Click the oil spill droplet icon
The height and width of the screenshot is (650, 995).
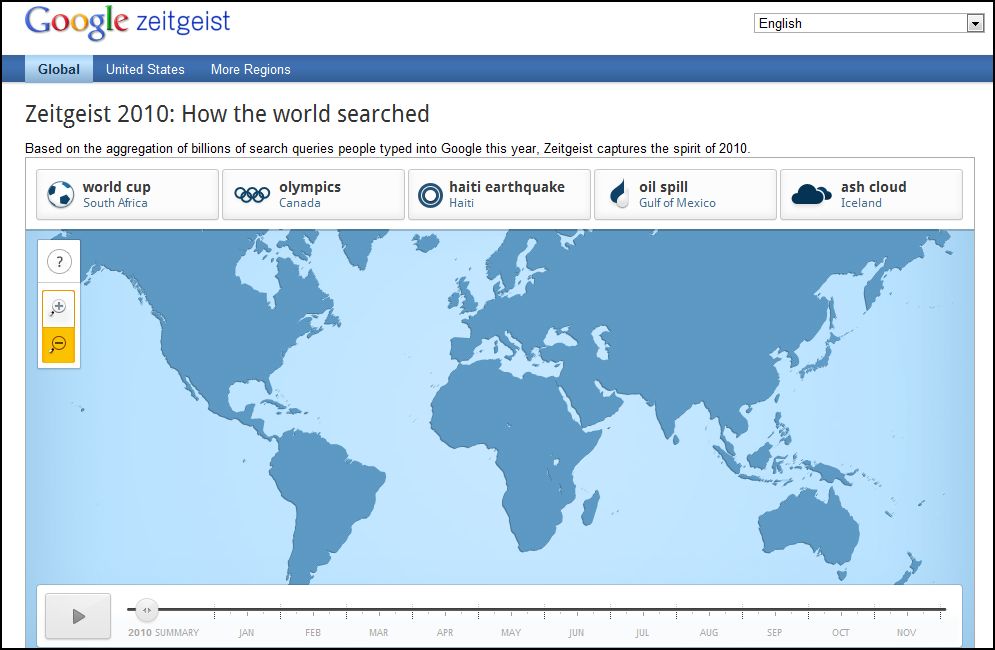coord(619,194)
